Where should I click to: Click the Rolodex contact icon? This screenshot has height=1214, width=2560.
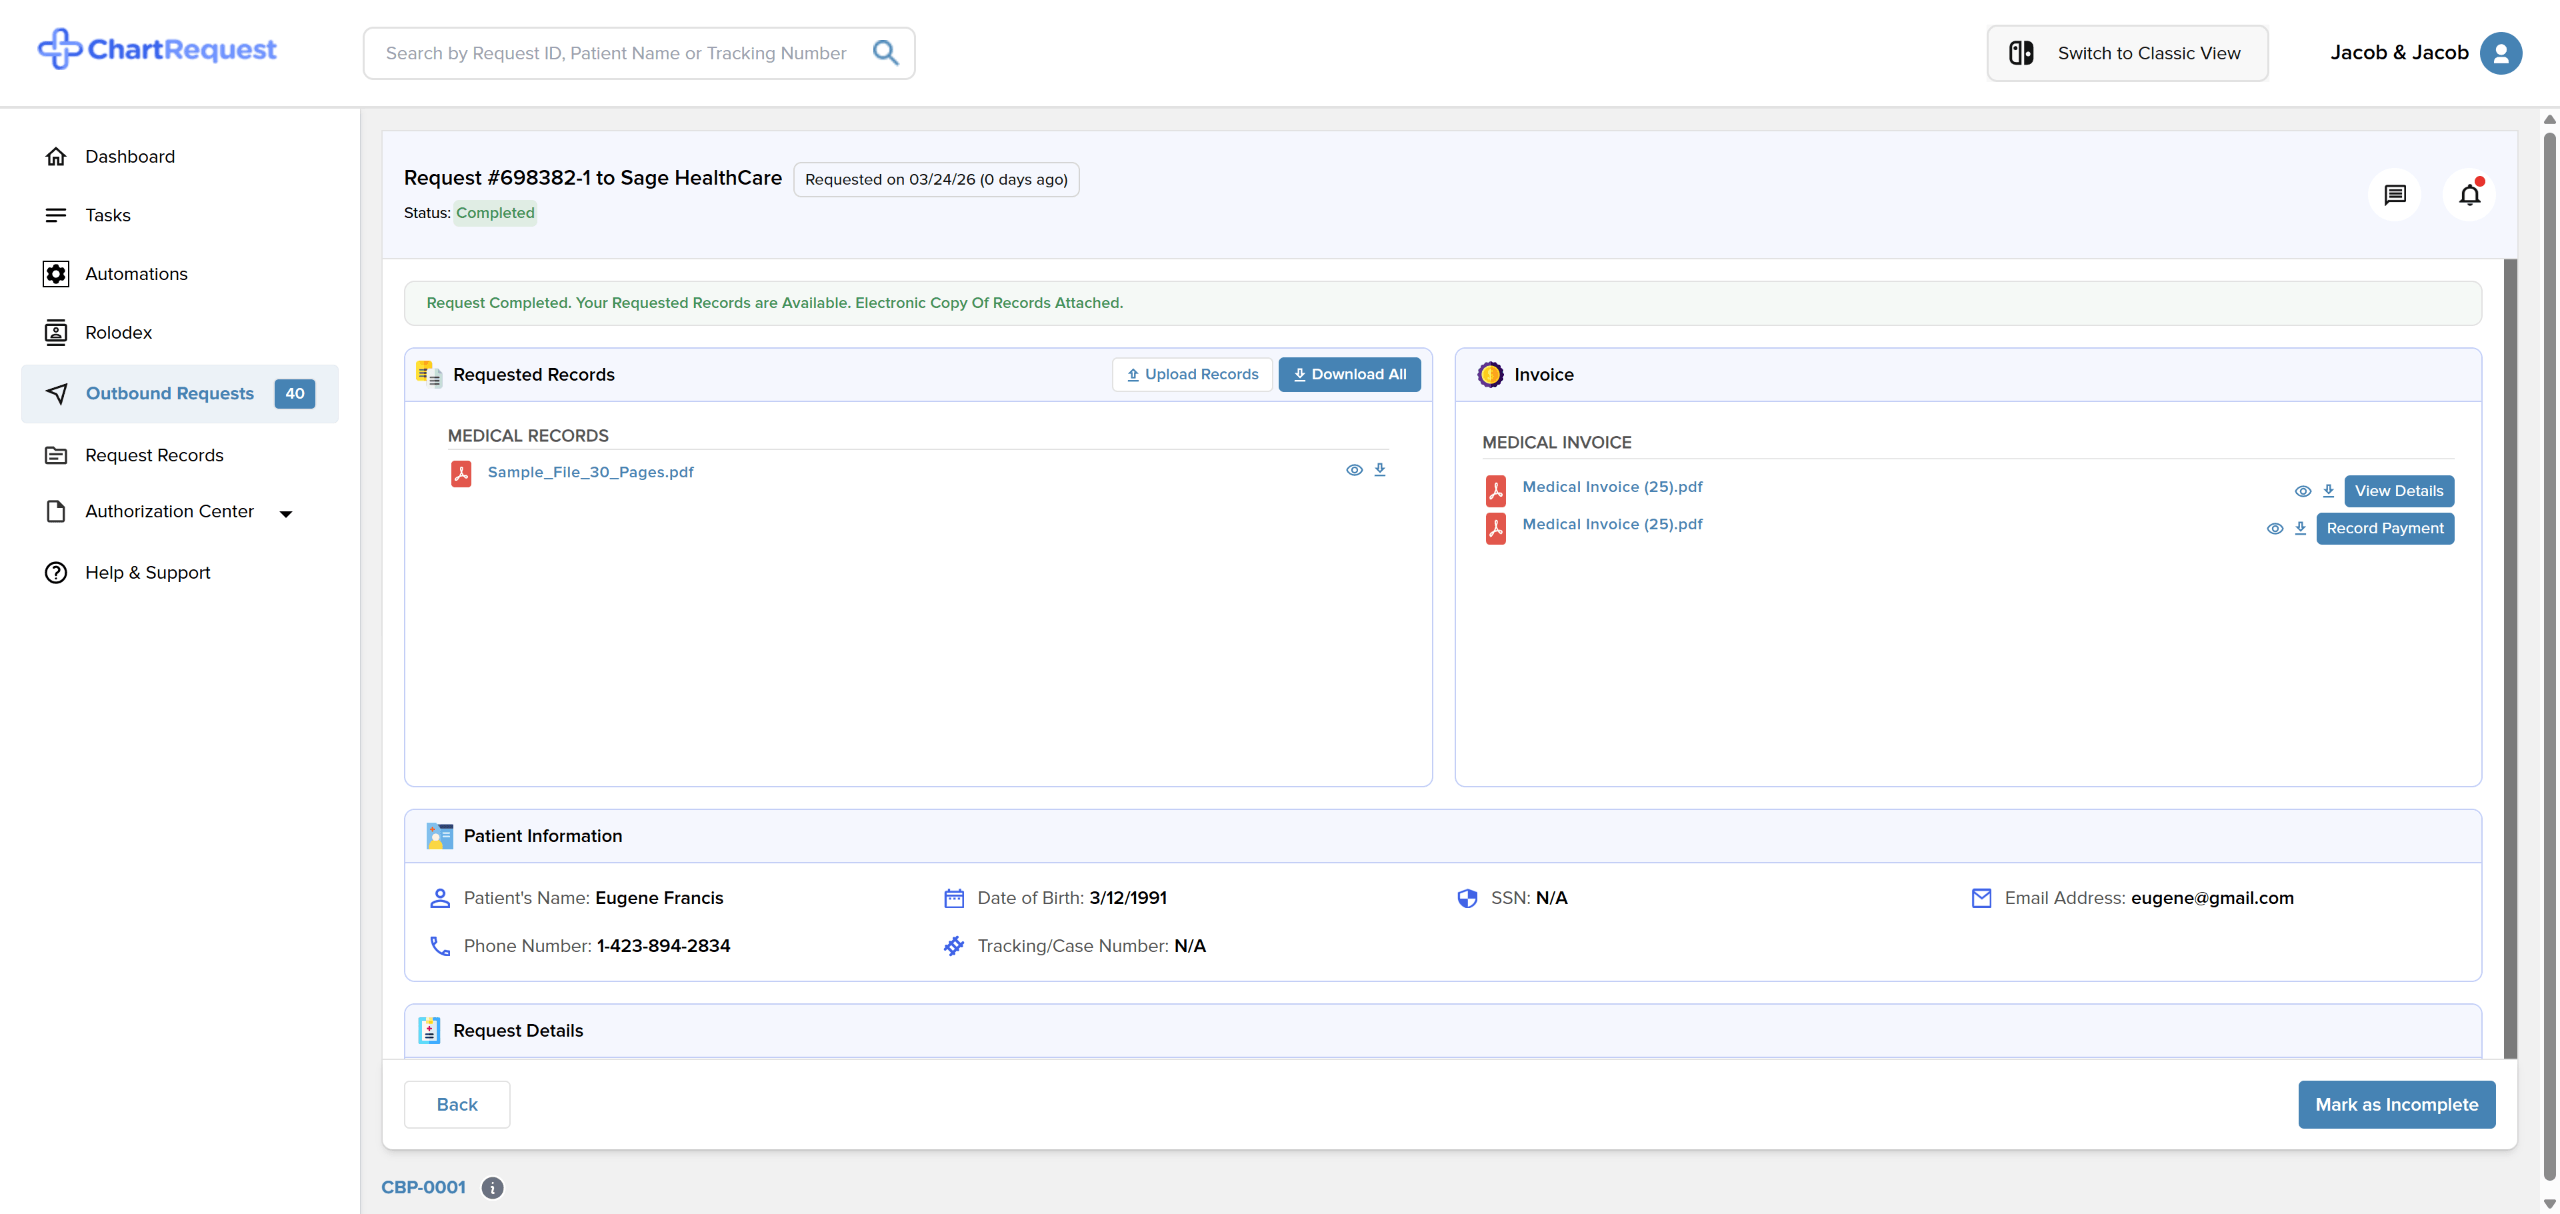(x=56, y=332)
